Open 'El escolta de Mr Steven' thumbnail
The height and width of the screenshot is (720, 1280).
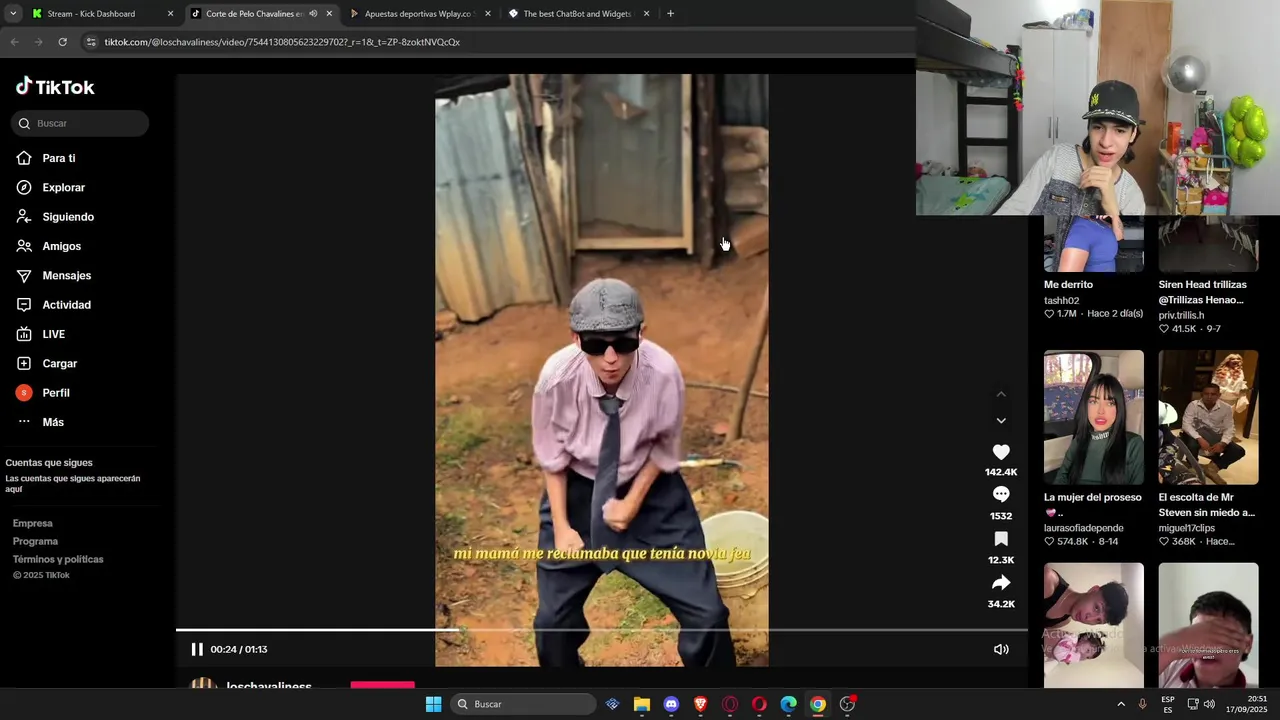pos(1208,417)
